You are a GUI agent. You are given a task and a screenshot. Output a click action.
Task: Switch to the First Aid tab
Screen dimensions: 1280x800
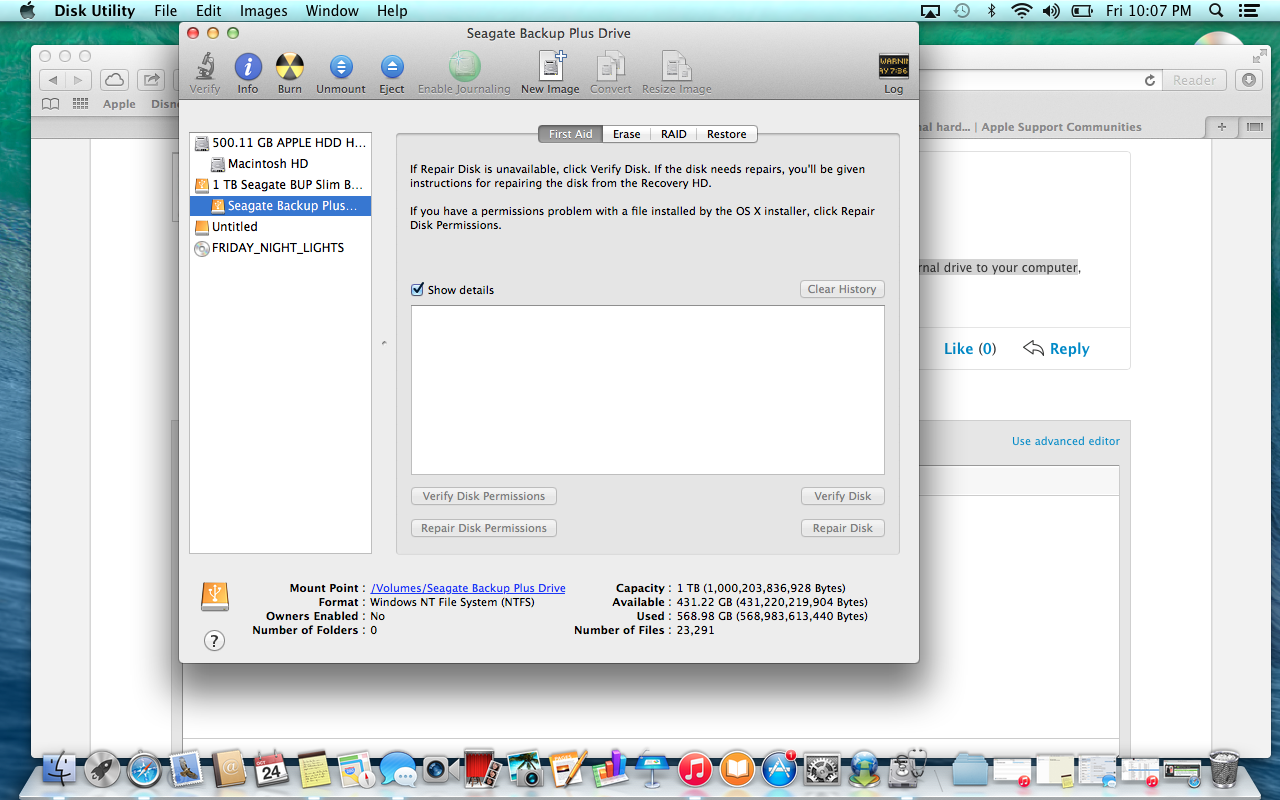coord(570,134)
